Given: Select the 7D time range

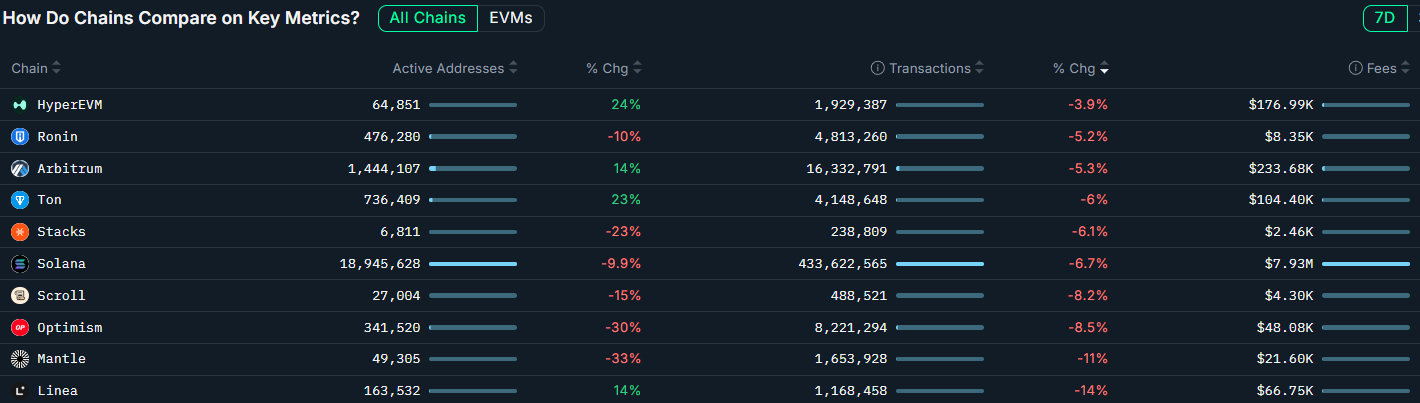Looking at the screenshot, I should pos(1385,18).
